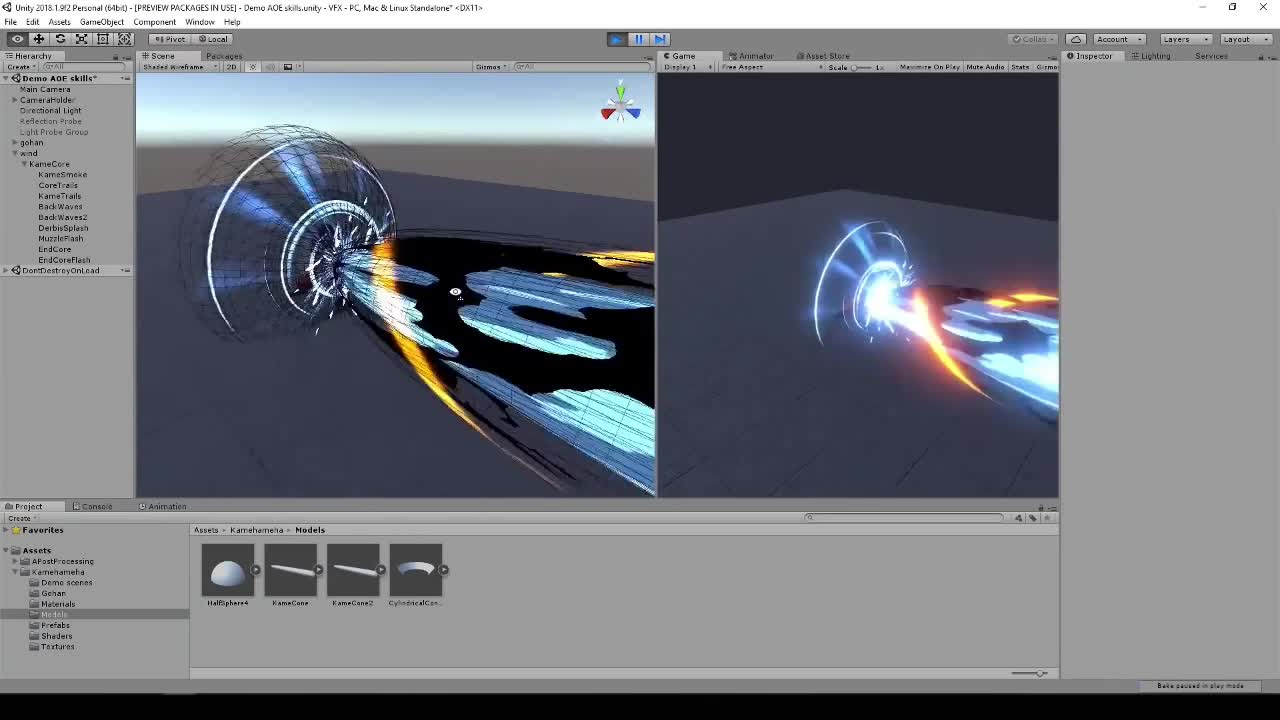Viewport: 1280px width, 720px height.
Task: Click search by type icon in Project
Action: point(1018,518)
